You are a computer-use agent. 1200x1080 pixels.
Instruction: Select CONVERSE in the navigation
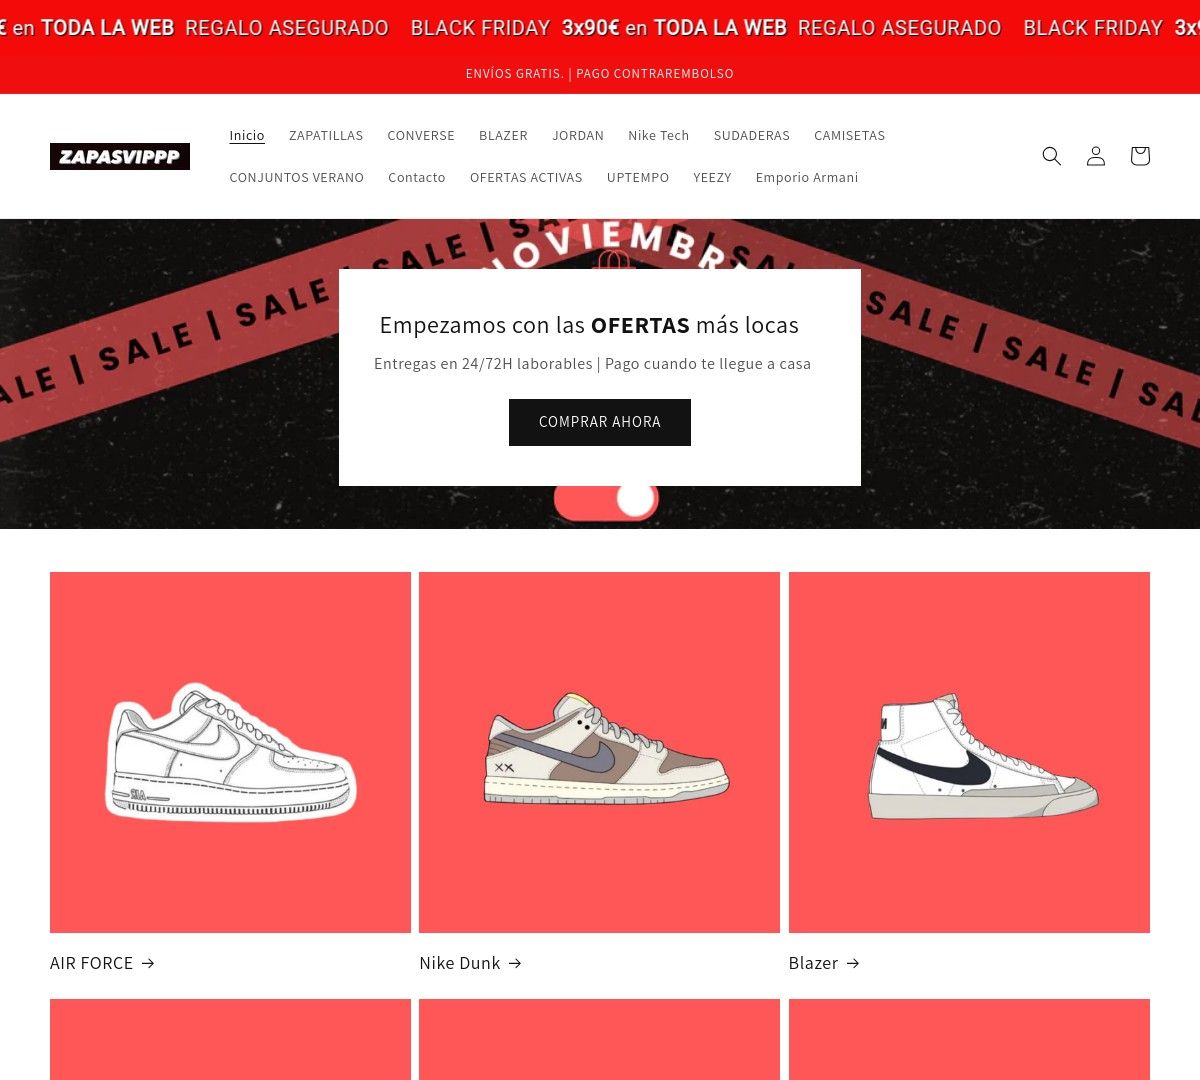point(421,135)
